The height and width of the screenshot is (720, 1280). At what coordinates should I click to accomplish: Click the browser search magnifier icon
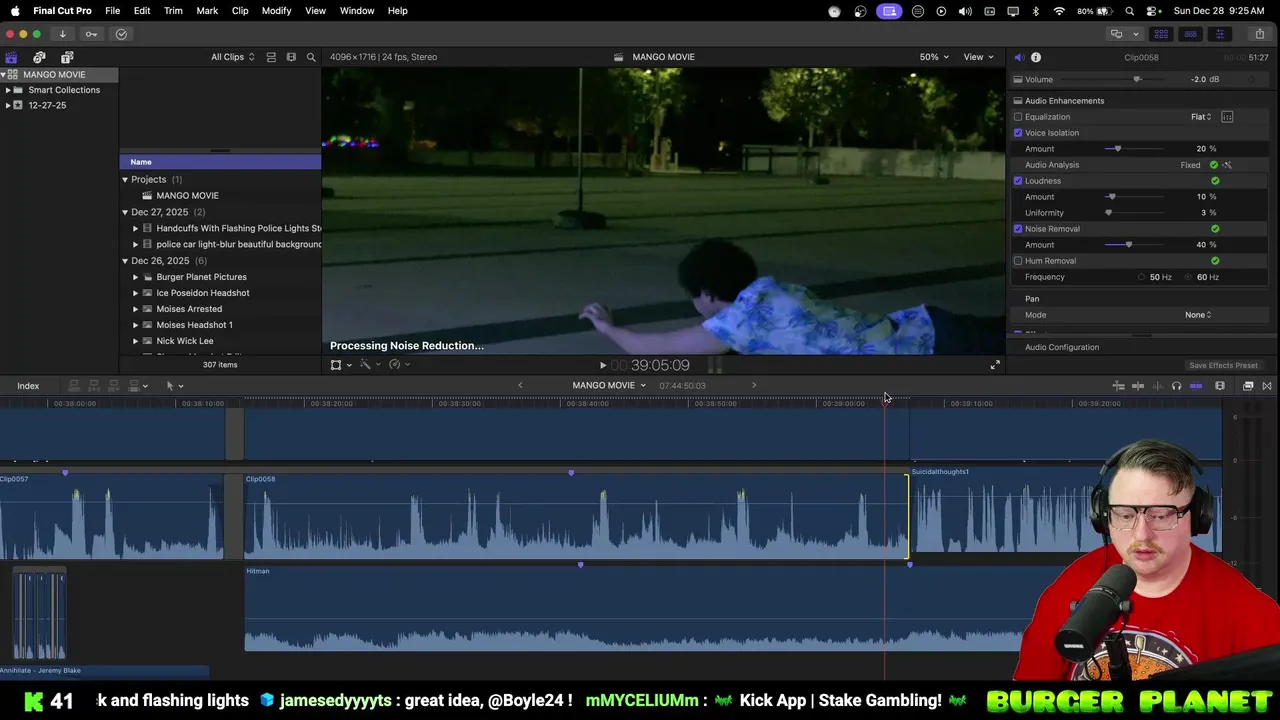pos(311,57)
